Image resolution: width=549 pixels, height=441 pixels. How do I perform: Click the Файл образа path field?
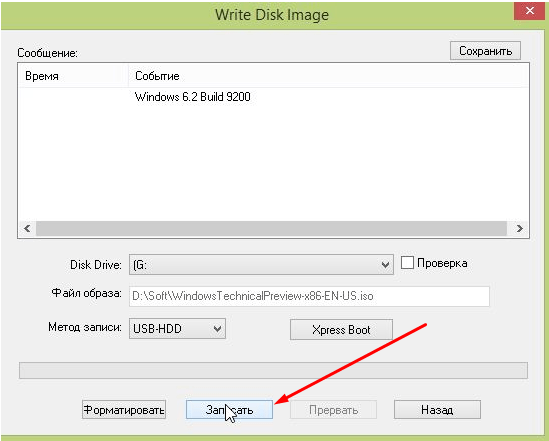click(x=309, y=296)
